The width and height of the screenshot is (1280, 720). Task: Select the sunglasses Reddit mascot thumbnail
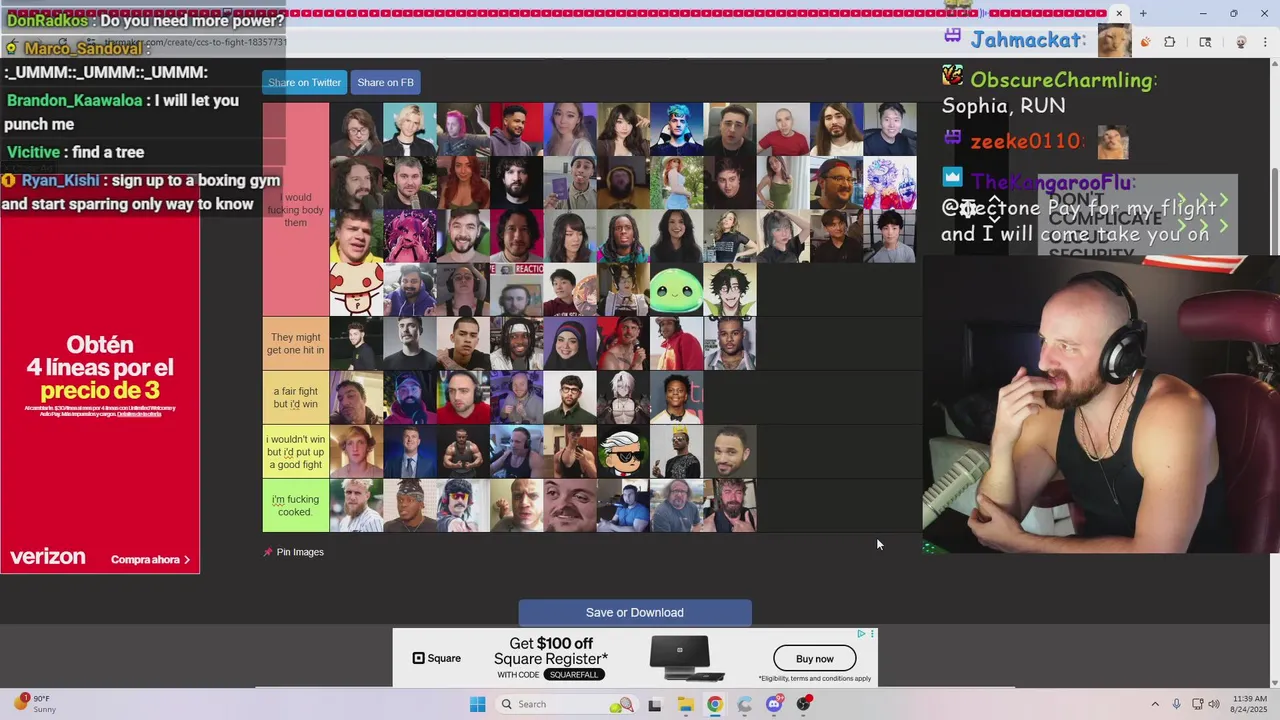click(623, 452)
